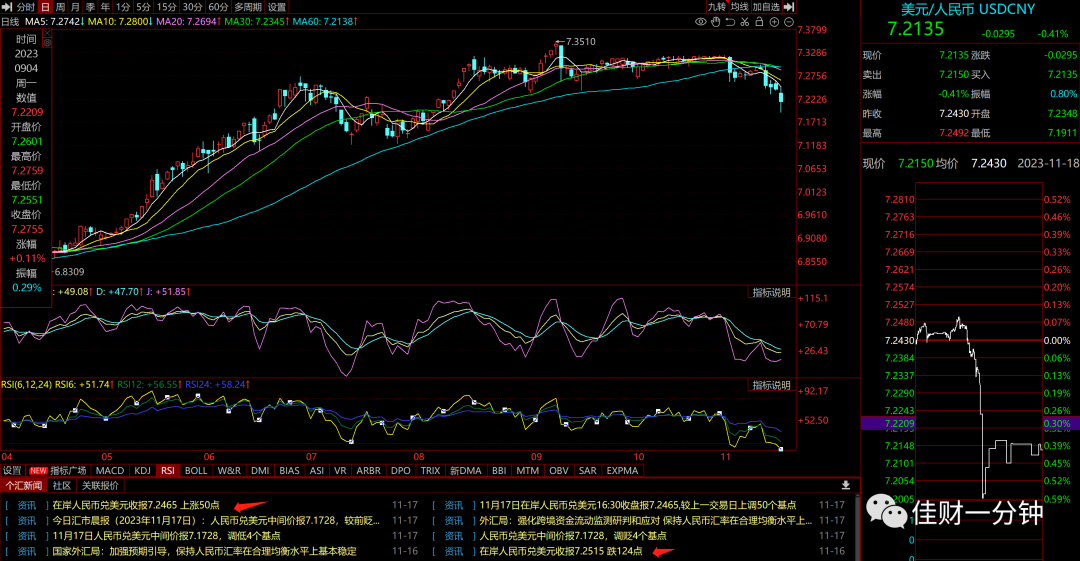
Task: Open the 个汇新闻 news tab
Action: click(24, 486)
